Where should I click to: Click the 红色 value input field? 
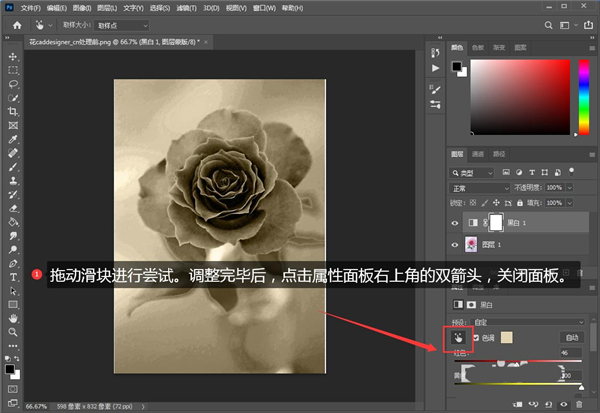[570, 353]
